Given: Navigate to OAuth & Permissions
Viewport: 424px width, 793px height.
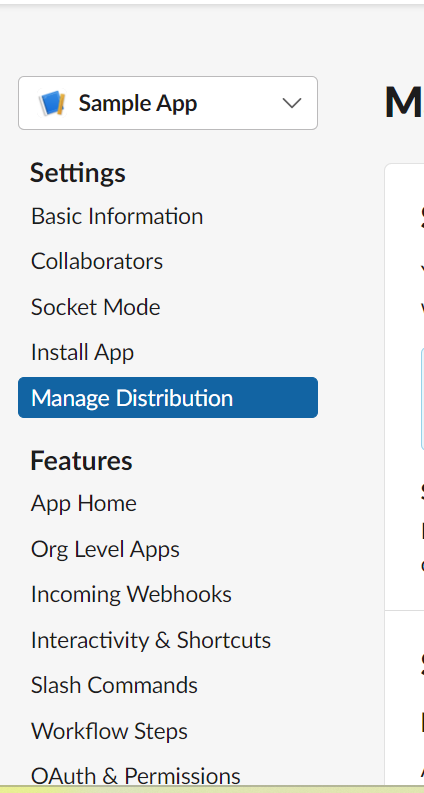Looking at the screenshot, I should coord(136,776).
